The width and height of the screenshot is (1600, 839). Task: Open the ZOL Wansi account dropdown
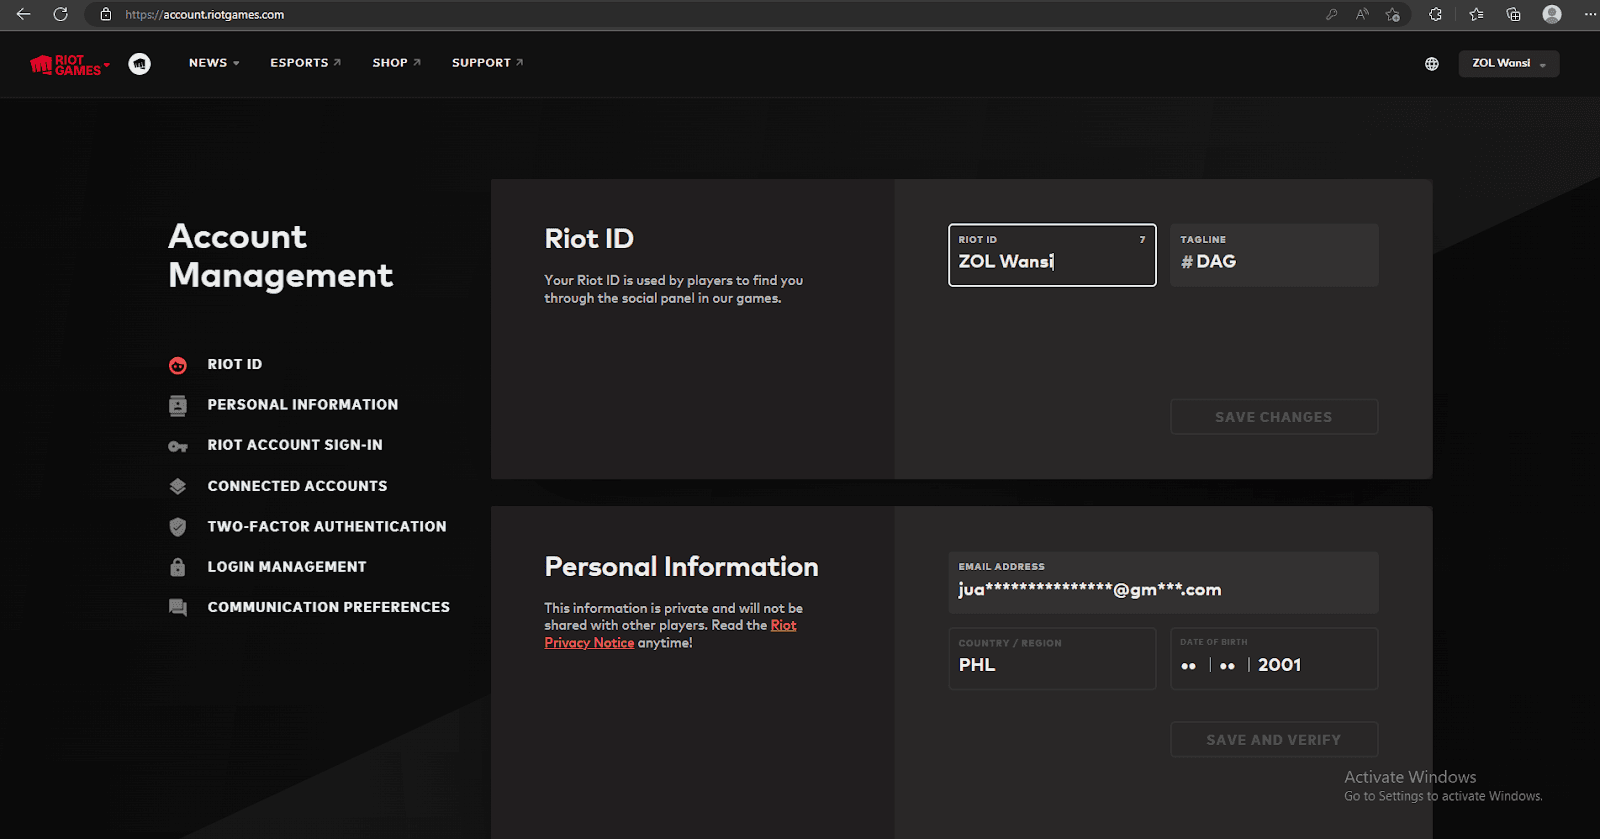(1508, 64)
